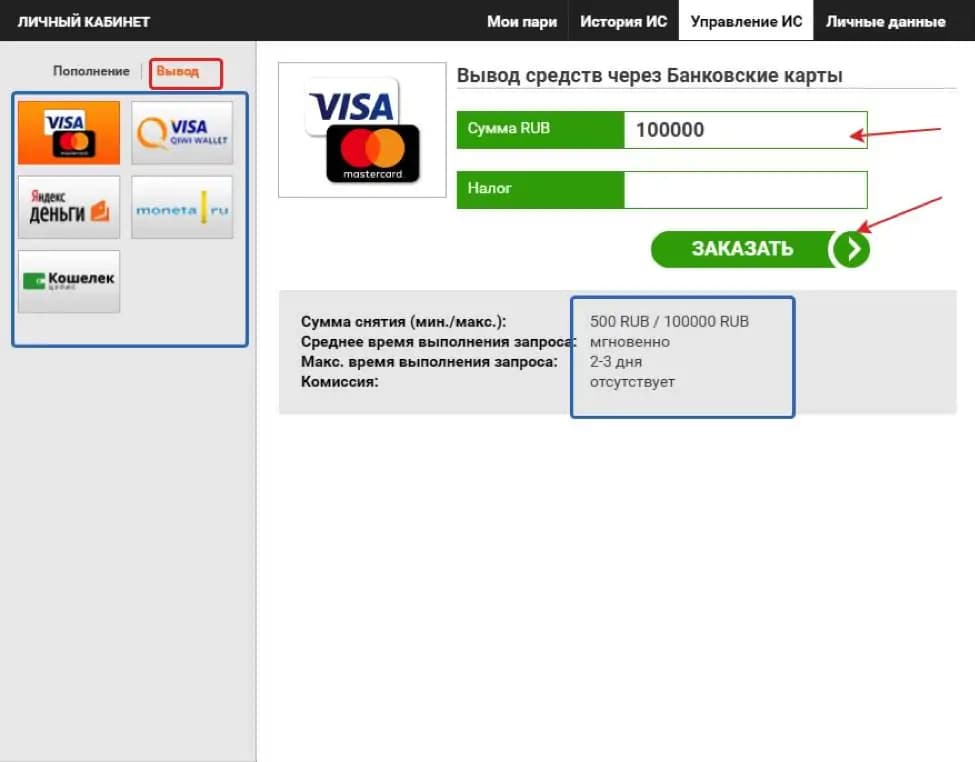Screen dimensions: 975x762
Task: Pick the Яндекс Деньги payment tile
Action: point(68,207)
